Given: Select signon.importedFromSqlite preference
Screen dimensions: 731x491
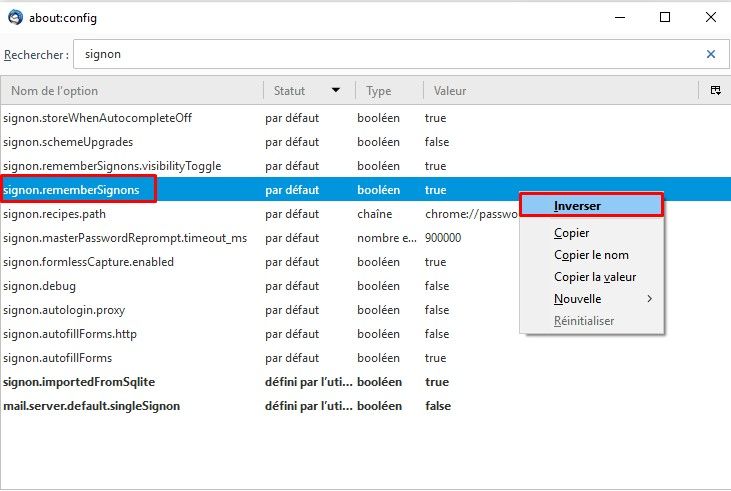Looking at the screenshot, I should (x=366, y=382).
